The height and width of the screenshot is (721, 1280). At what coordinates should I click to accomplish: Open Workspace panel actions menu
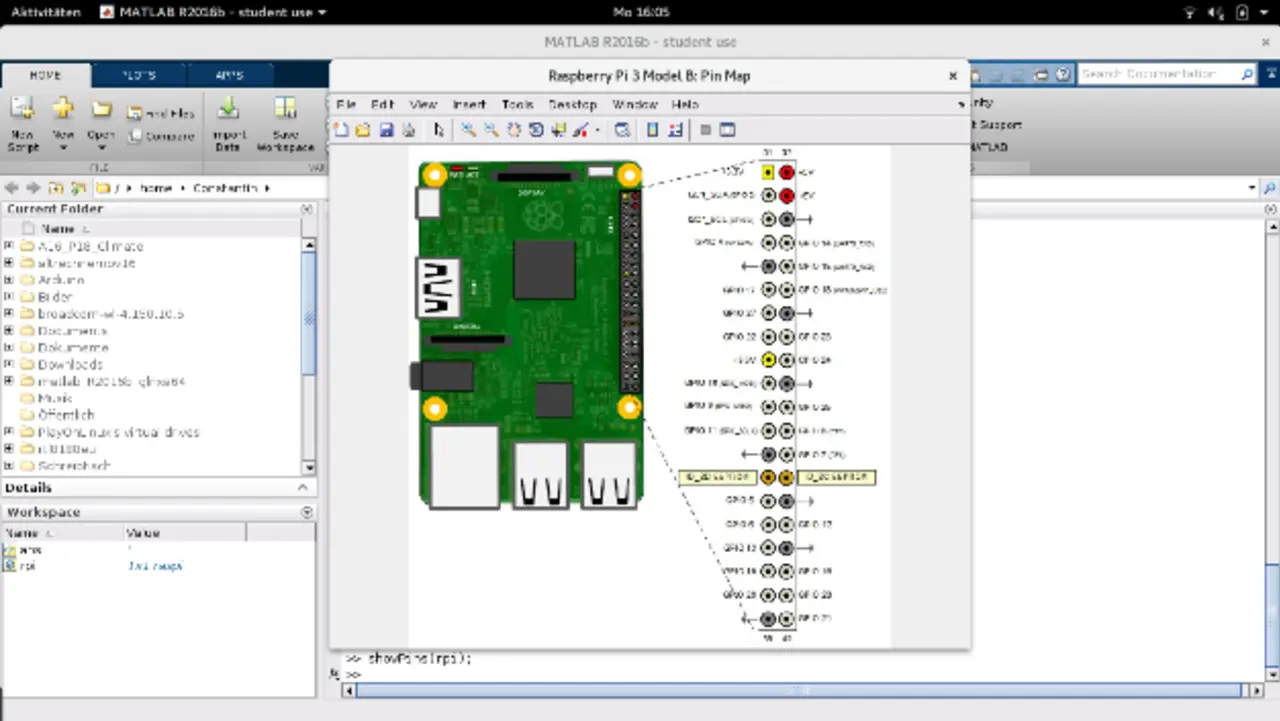(x=307, y=512)
